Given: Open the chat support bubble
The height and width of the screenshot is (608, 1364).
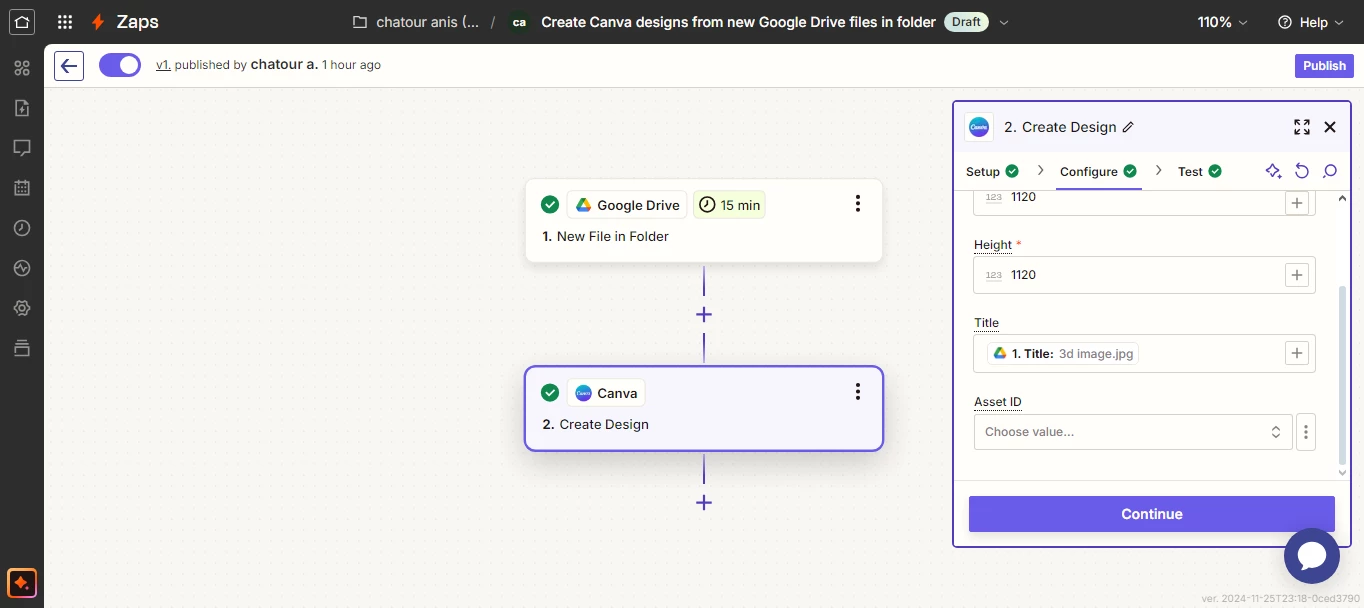Looking at the screenshot, I should [x=1311, y=555].
